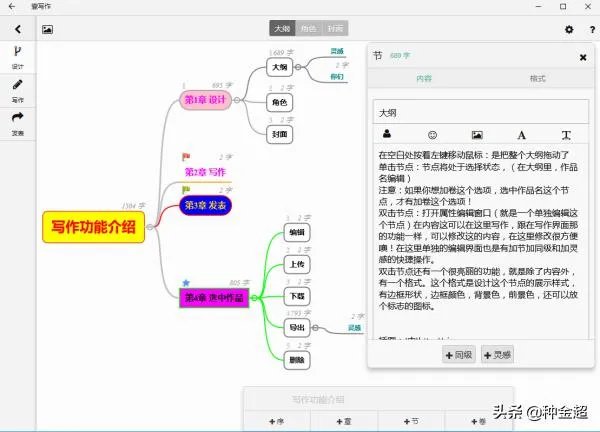
Task: Insert a picture in the node editor
Action: click(477, 134)
